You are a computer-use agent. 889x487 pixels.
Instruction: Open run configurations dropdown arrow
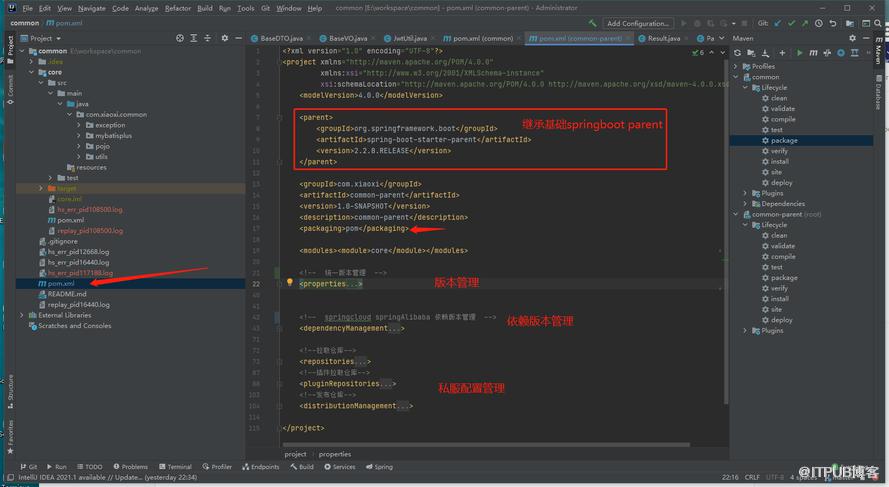click(x=734, y=23)
